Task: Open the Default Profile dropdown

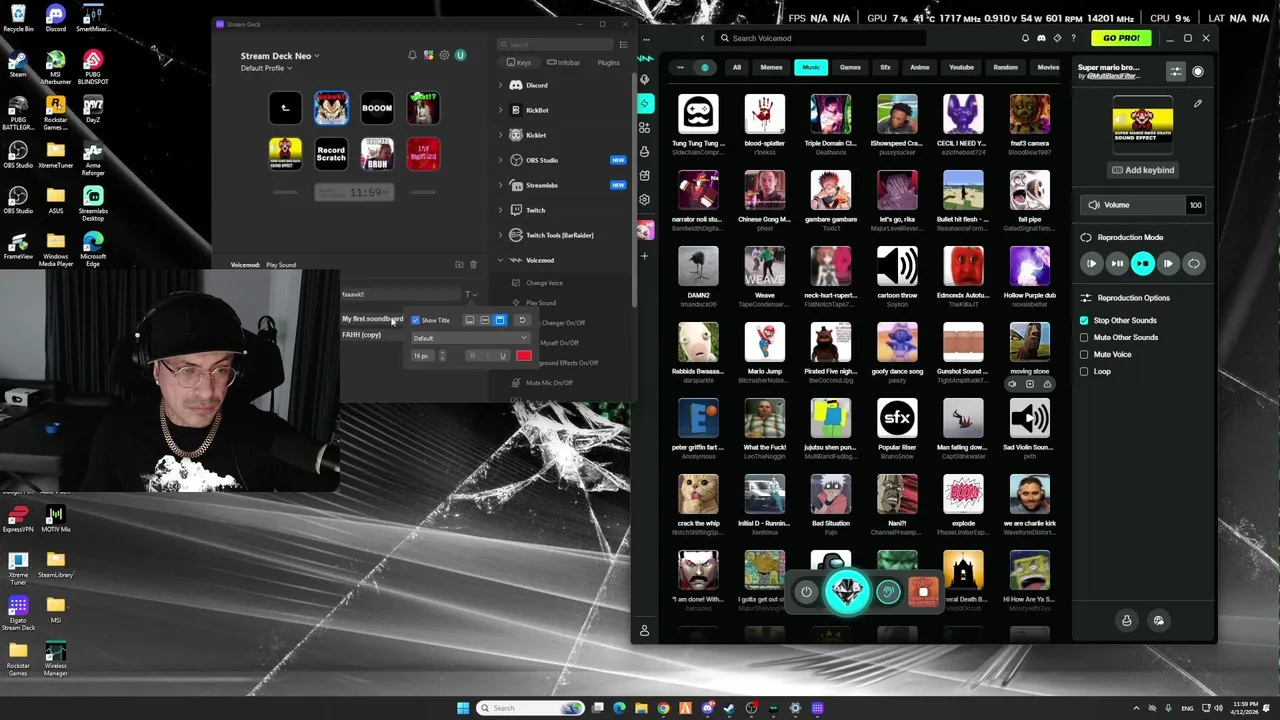Action: [x=266, y=68]
